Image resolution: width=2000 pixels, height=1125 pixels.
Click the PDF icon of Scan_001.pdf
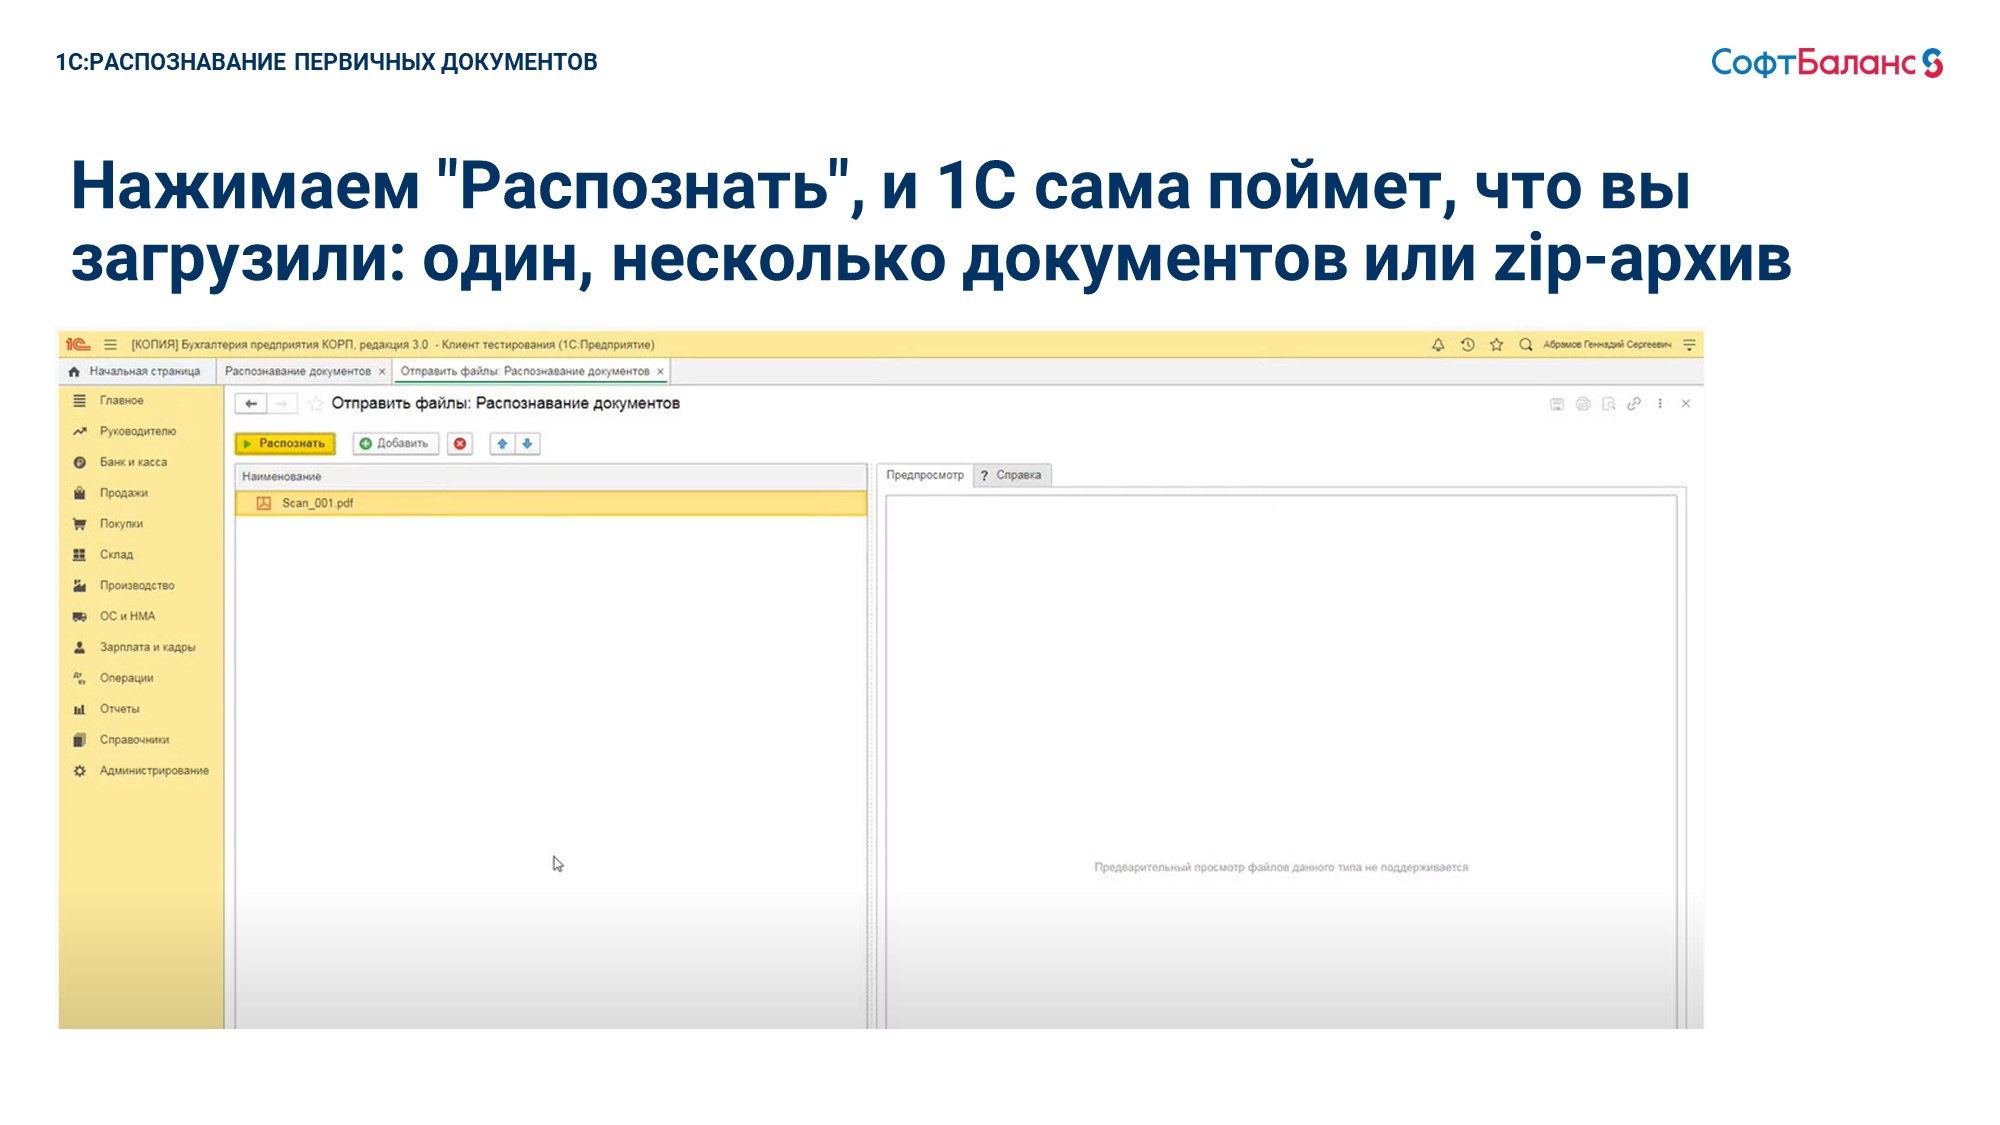263,503
